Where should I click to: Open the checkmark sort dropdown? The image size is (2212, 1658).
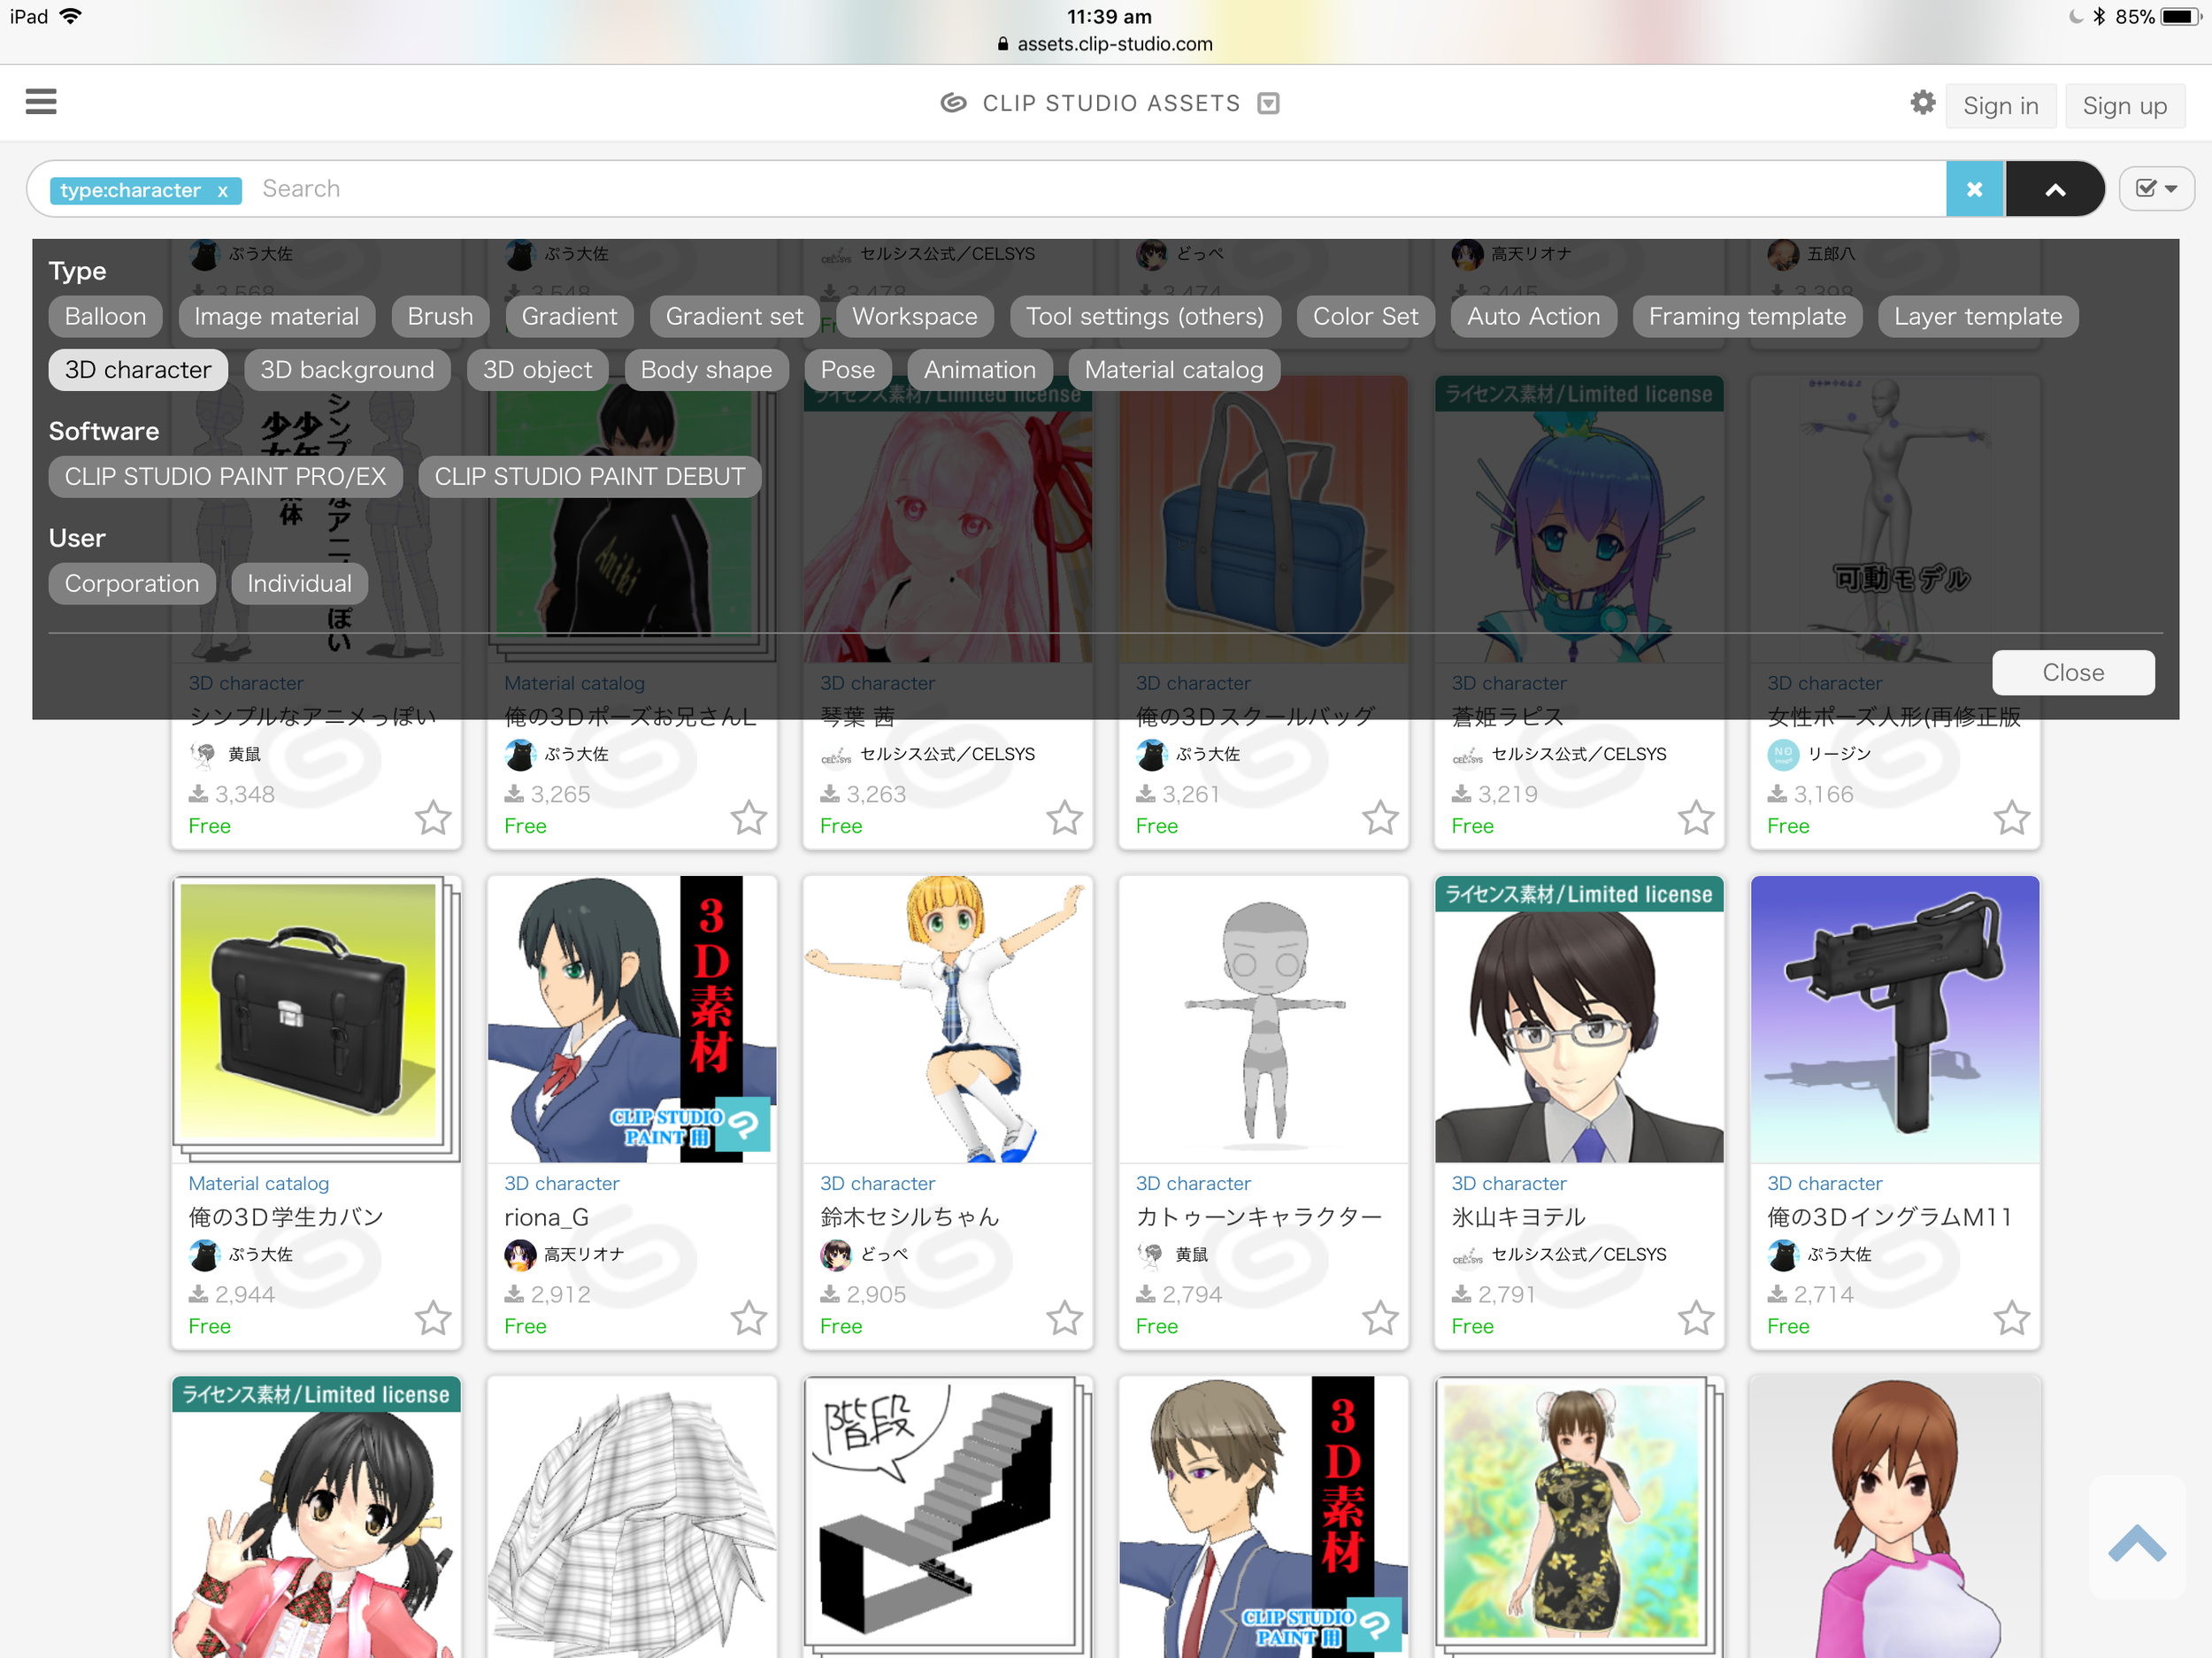2156,189
